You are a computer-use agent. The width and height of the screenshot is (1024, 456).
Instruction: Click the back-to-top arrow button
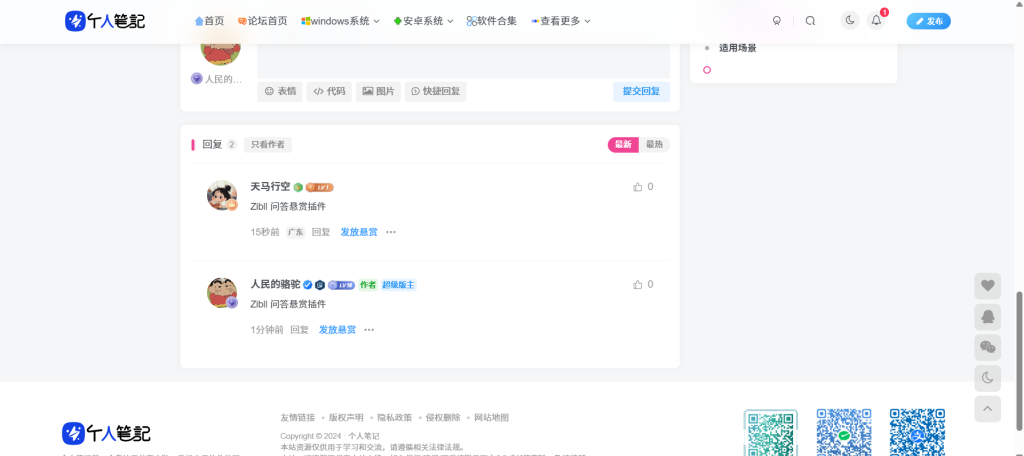coord(987,408)
